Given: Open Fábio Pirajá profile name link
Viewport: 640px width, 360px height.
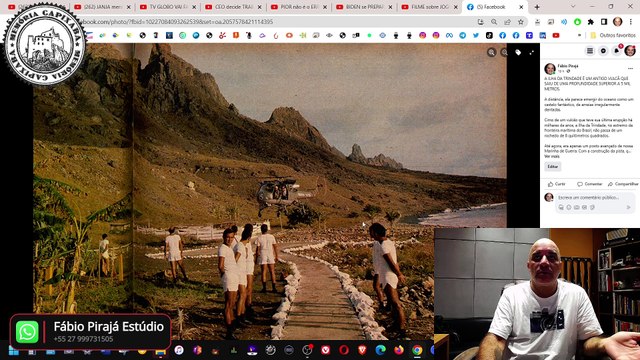Looking at the screenshot, I should (568, 66).
